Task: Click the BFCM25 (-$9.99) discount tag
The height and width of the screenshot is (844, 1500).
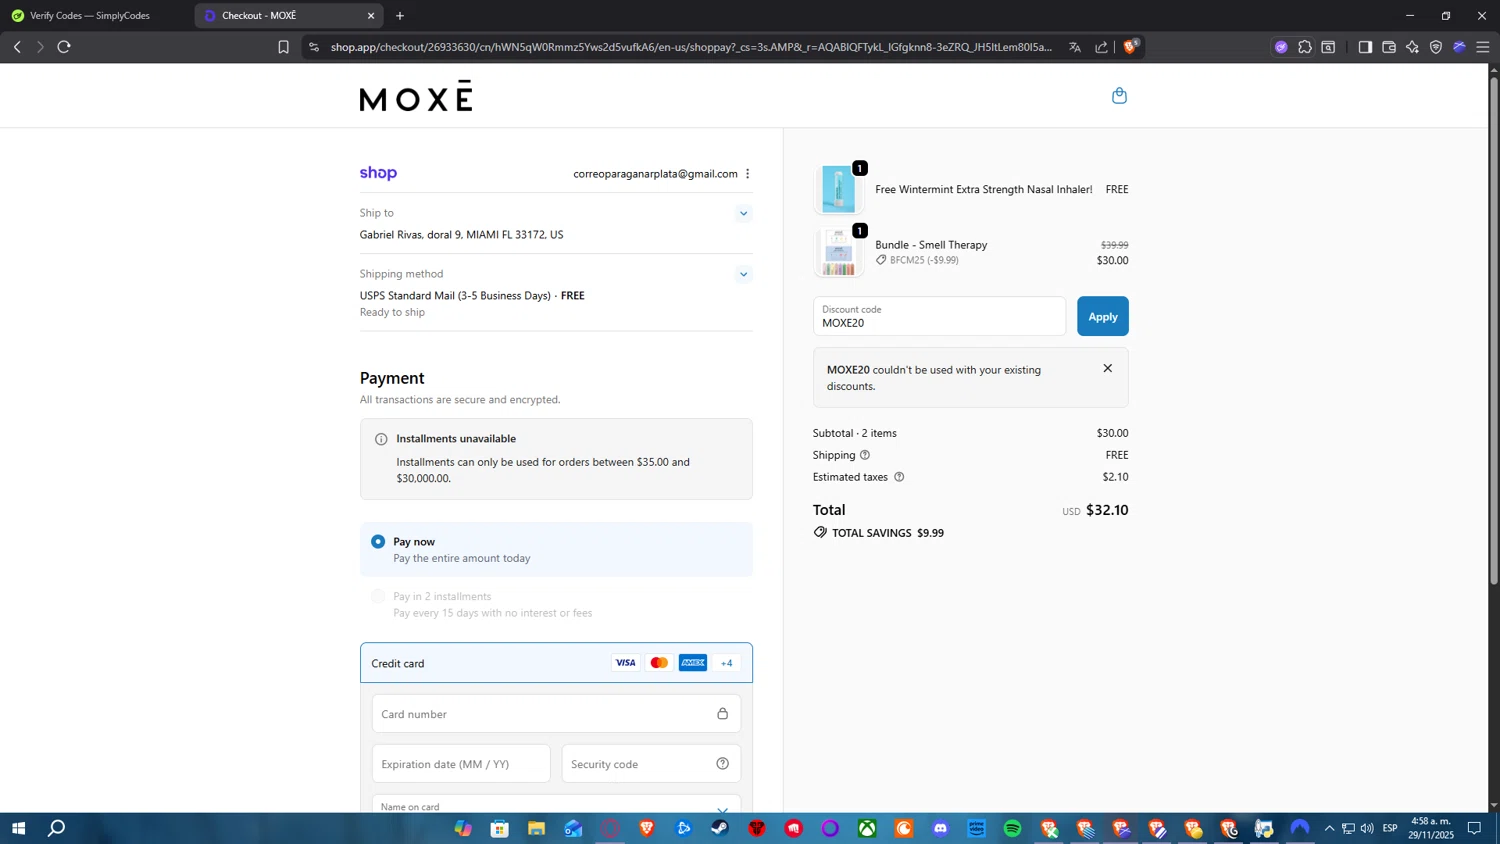Action: tap(917, 260)
